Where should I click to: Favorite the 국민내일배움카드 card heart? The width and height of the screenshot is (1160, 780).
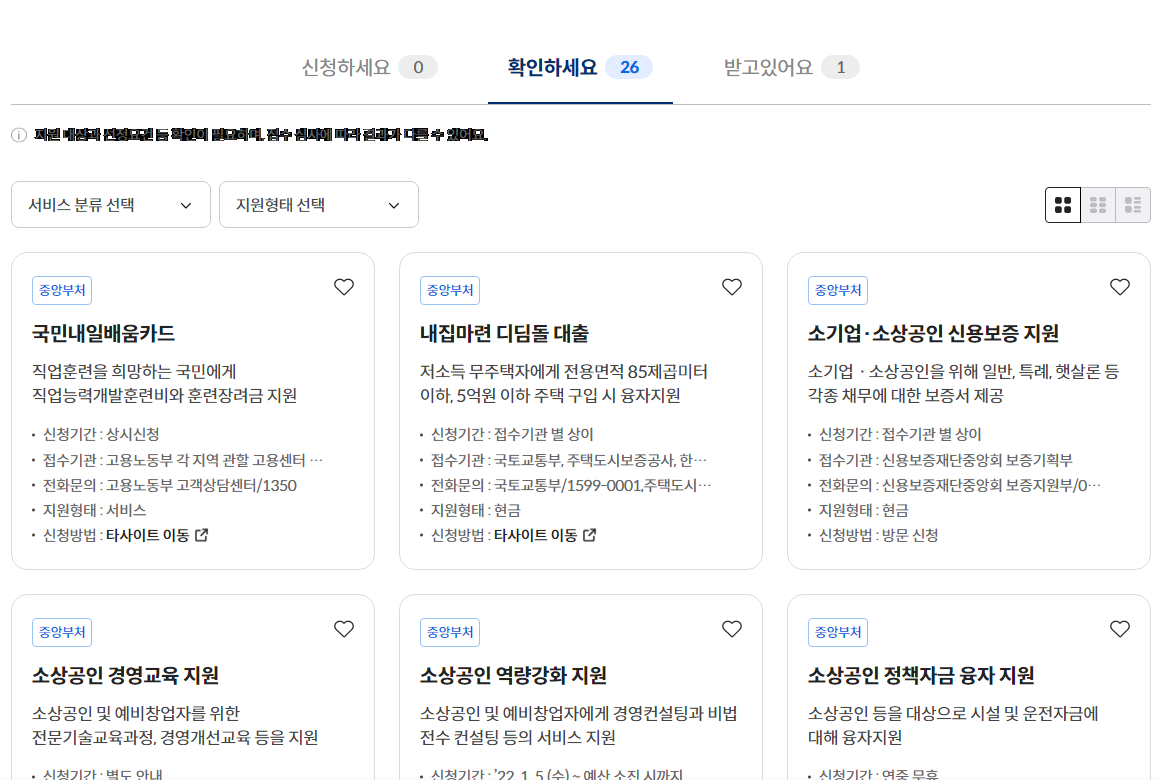tap(343, 286)
